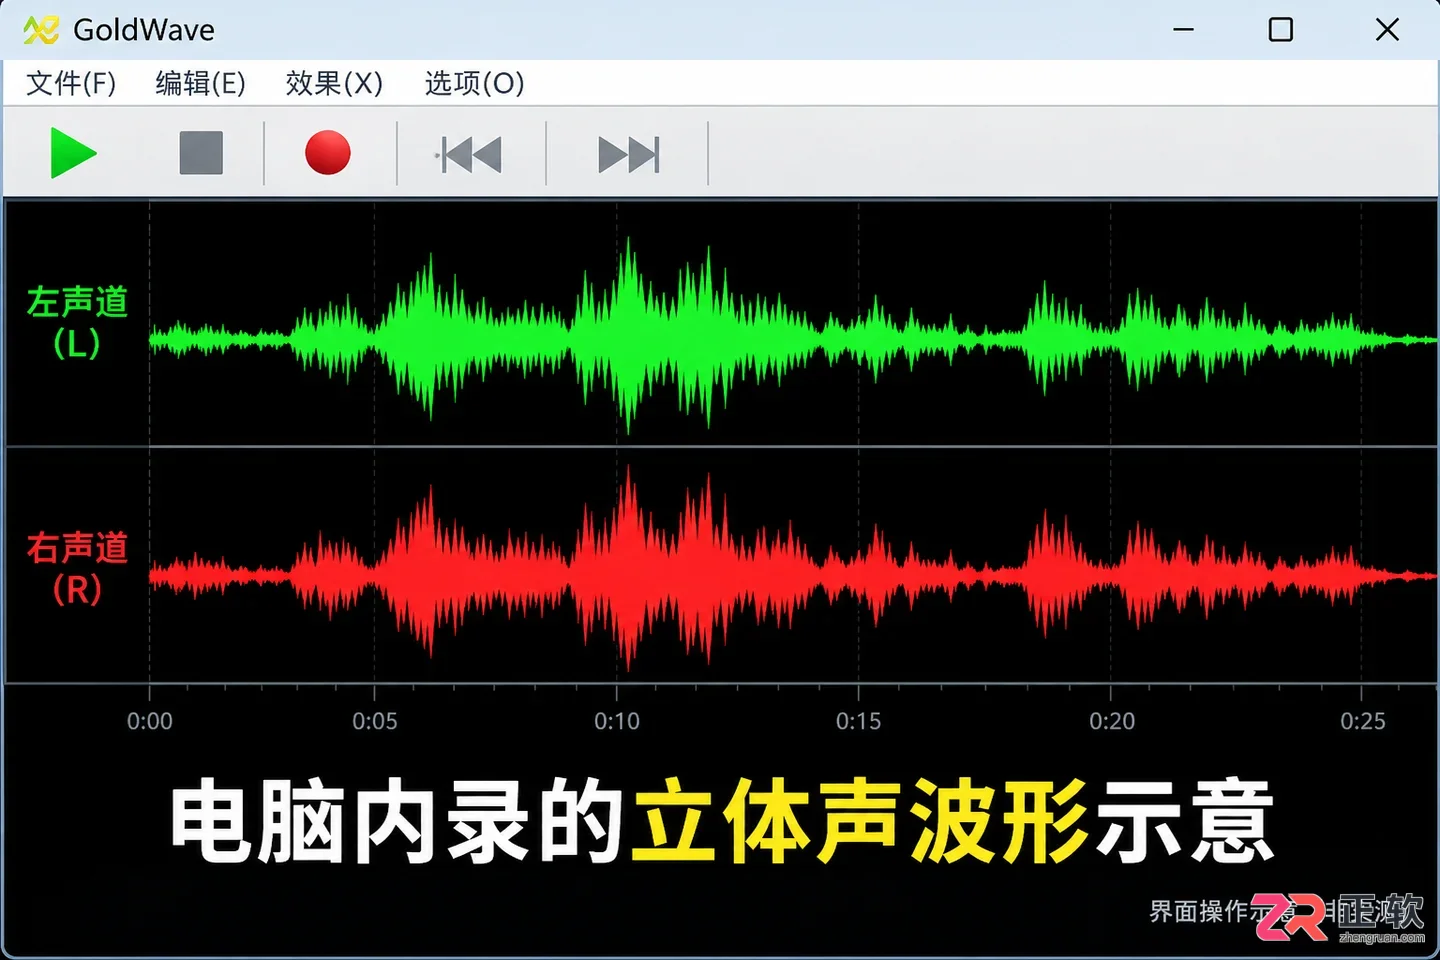Click the 左声道 (L) channel label
The image size is (1440, 960).
pyautogui.click(x=77, y=322)
